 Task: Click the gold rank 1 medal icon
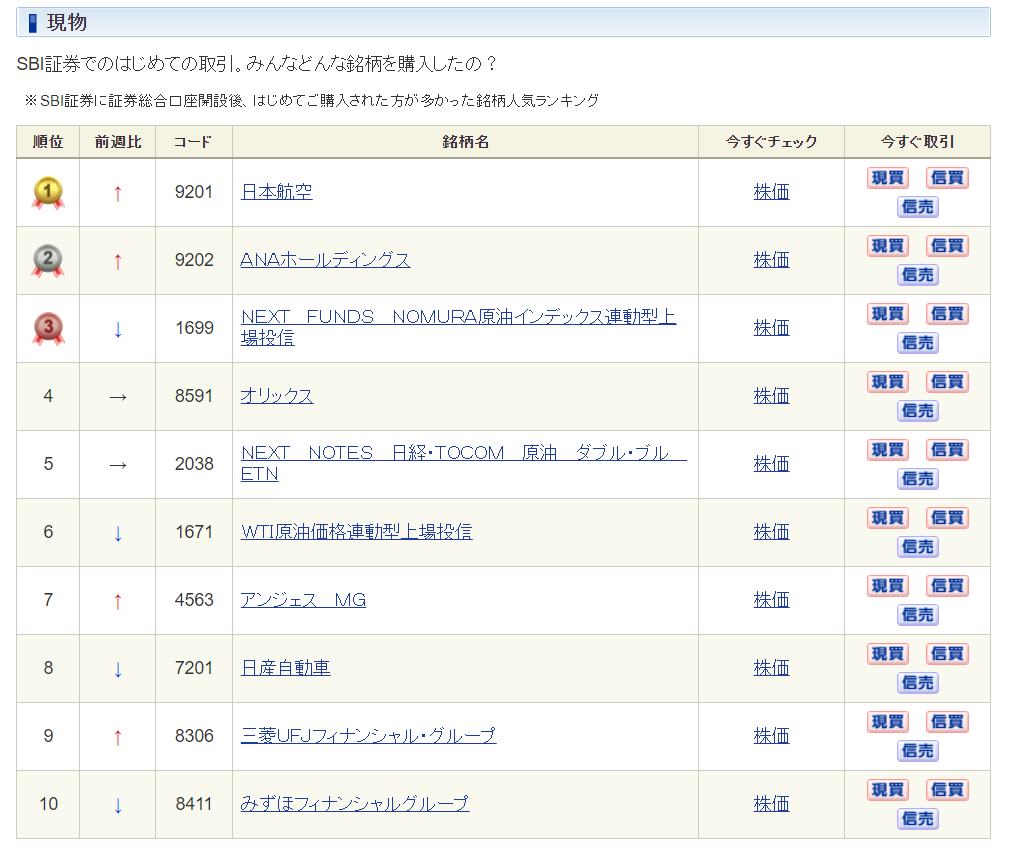48,193
